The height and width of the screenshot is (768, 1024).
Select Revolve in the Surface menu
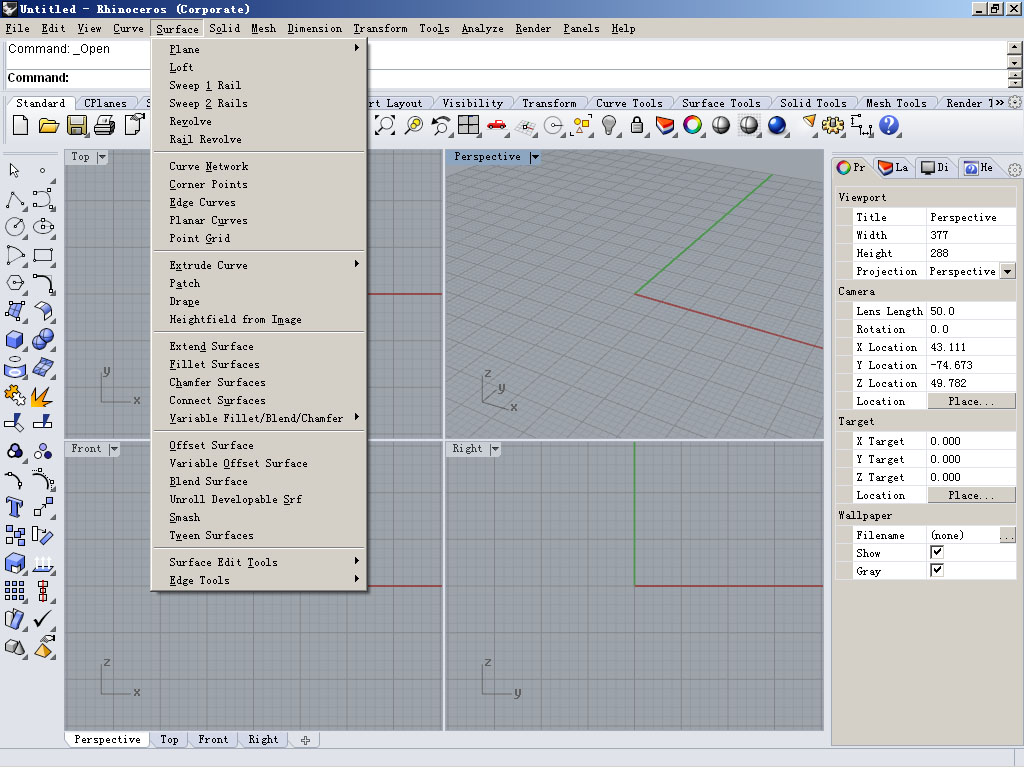[259, 121]
